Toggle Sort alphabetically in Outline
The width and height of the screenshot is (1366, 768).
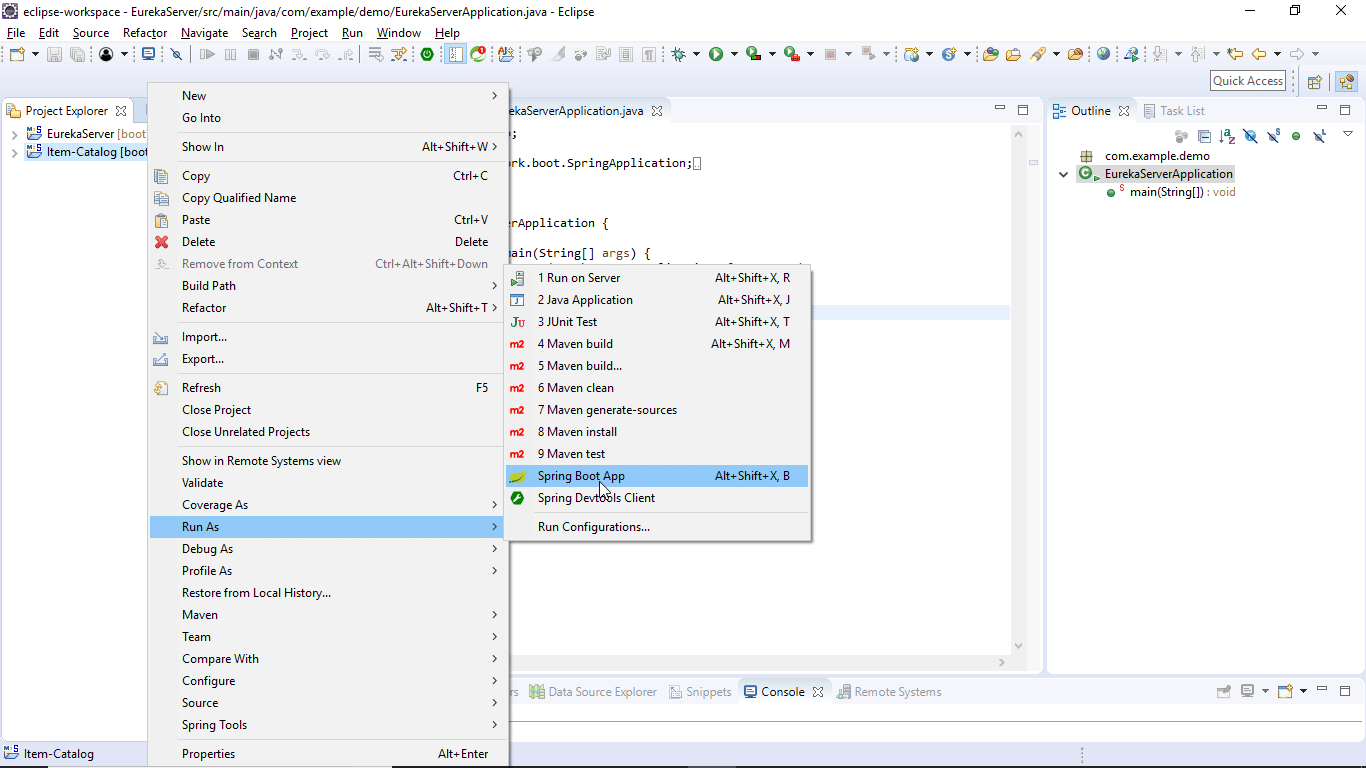[1227, 136]
